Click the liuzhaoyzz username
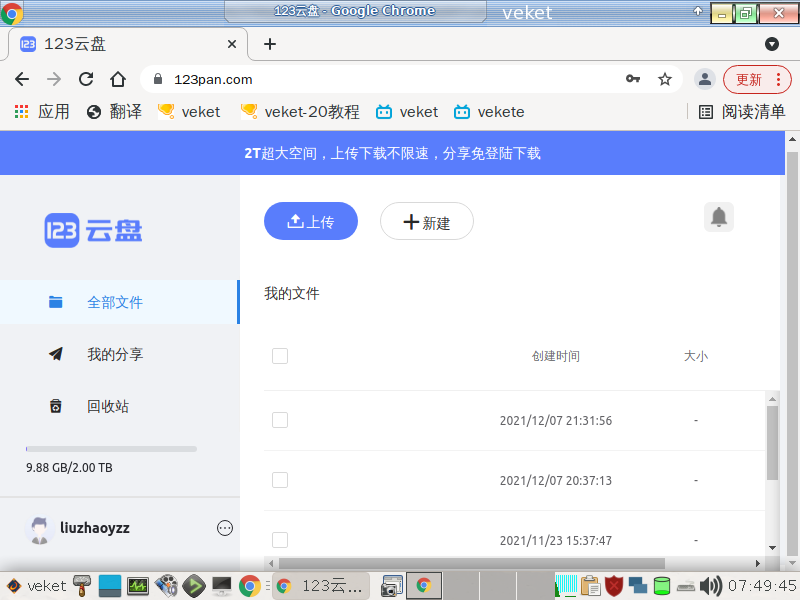 95,528
